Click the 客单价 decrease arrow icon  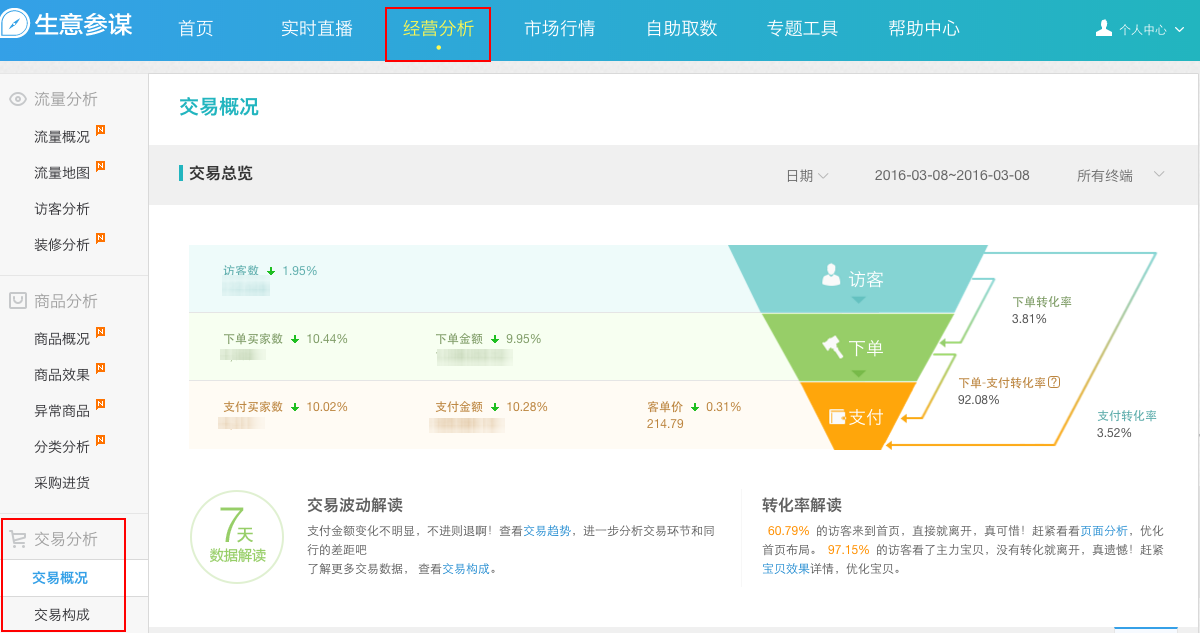695,407
